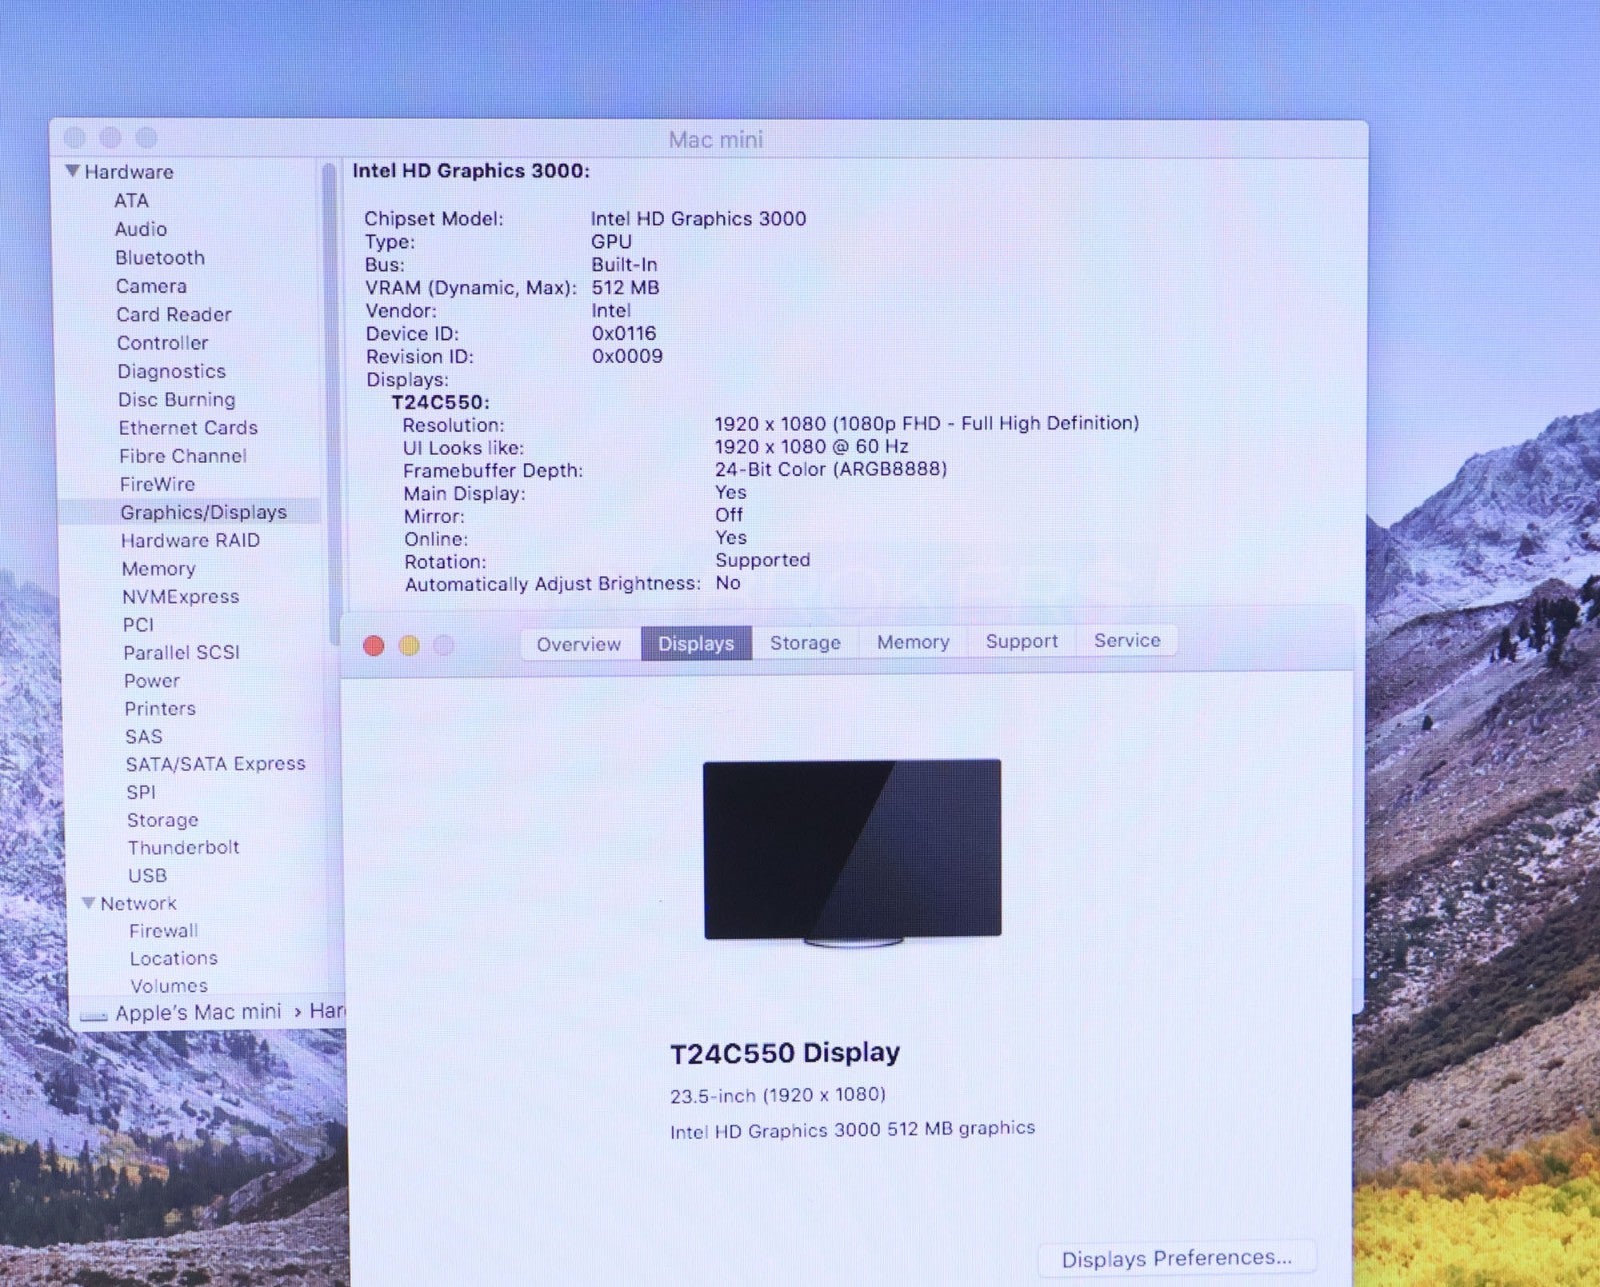Click the Mac mini icon in path bar
Image resolution: width=1600 pixels, height=1287 pixels.
tap(94, 1014)
